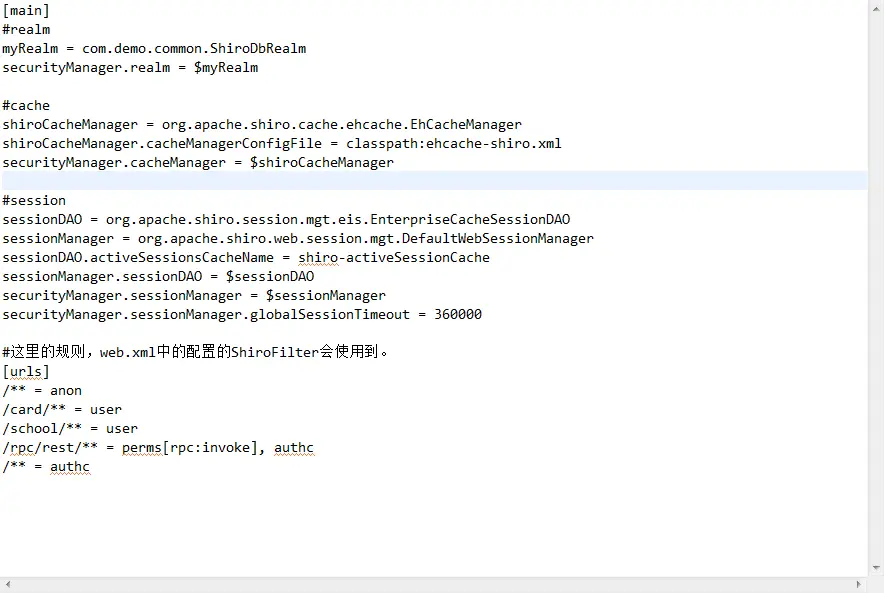
Task: Place cursor on the $myRealm value
Action: coord(226,68)
